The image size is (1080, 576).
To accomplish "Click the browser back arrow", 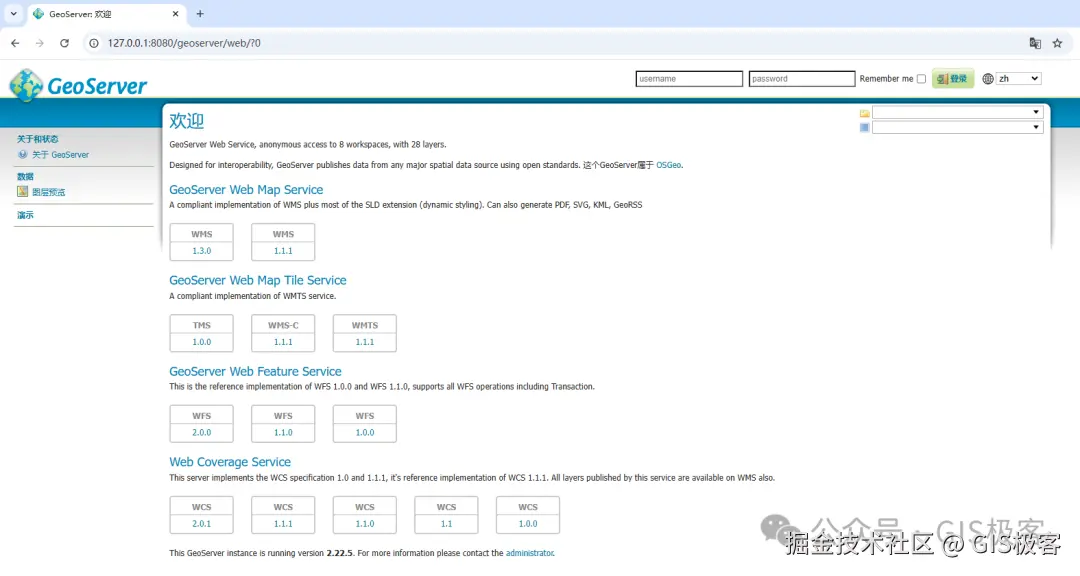I will pos(15,43).
